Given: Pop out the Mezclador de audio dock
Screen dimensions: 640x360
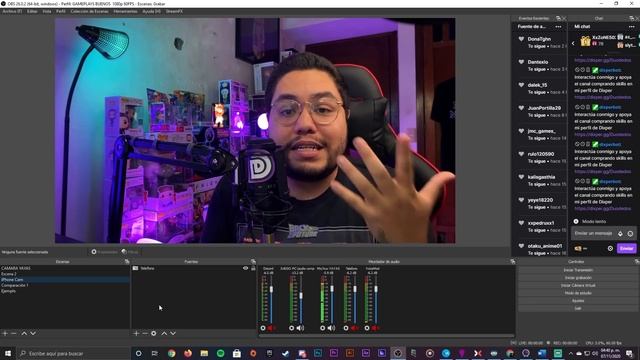Looking at the screenshot, I should pos(513,262).
